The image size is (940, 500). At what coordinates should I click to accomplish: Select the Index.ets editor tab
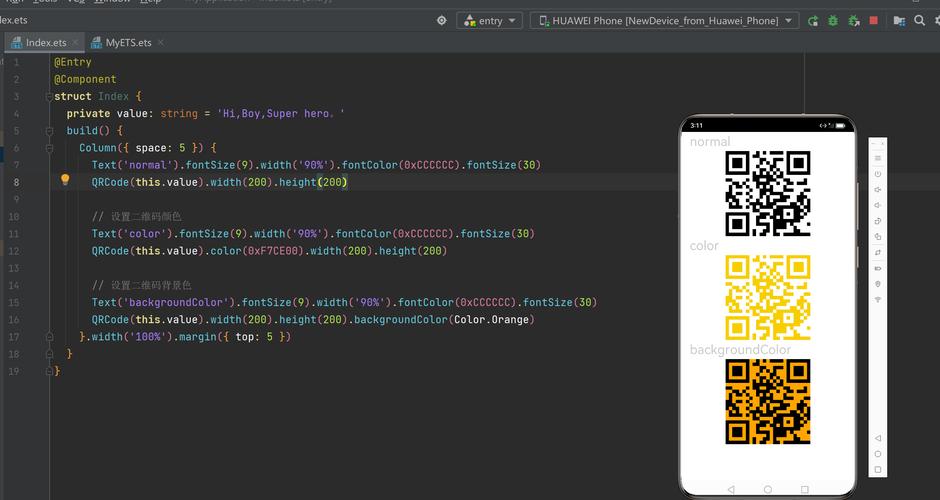pos(44,43)
